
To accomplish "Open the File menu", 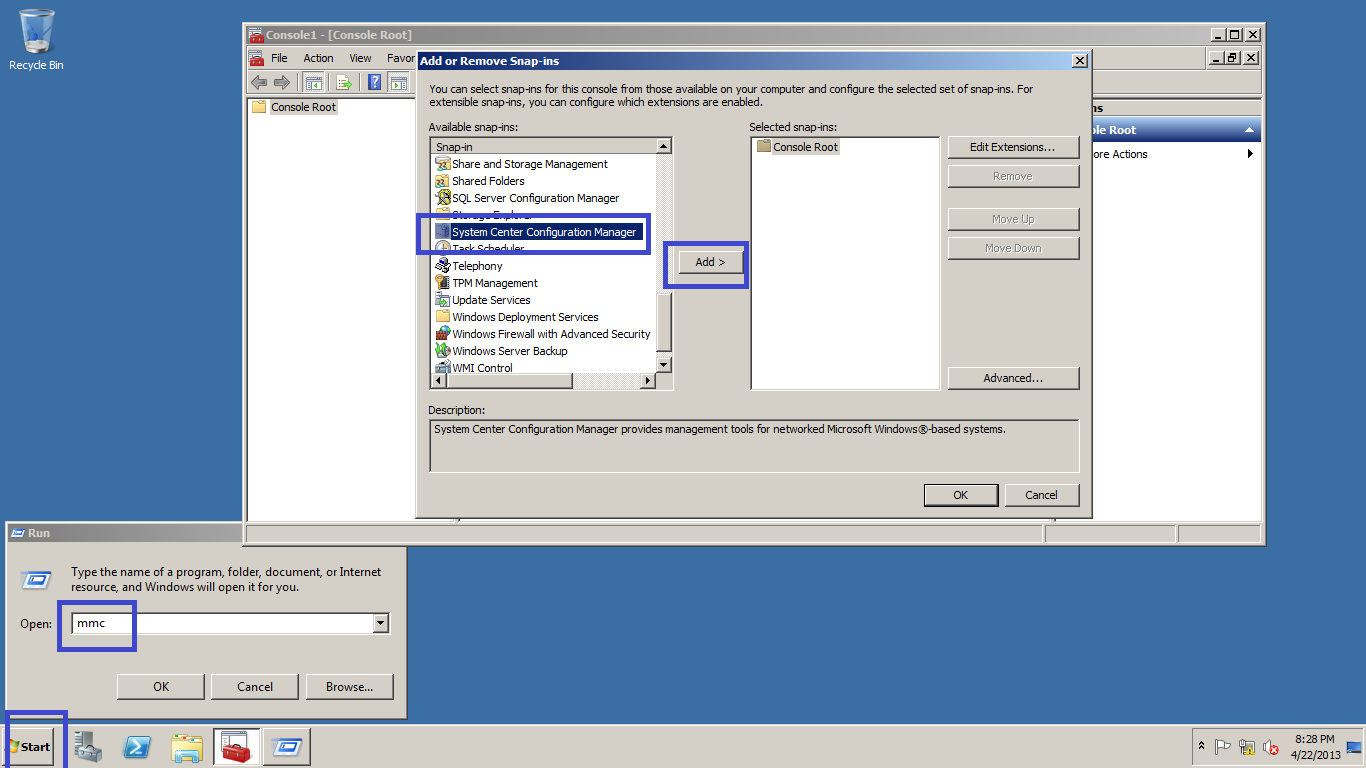I will click(279, 58).
